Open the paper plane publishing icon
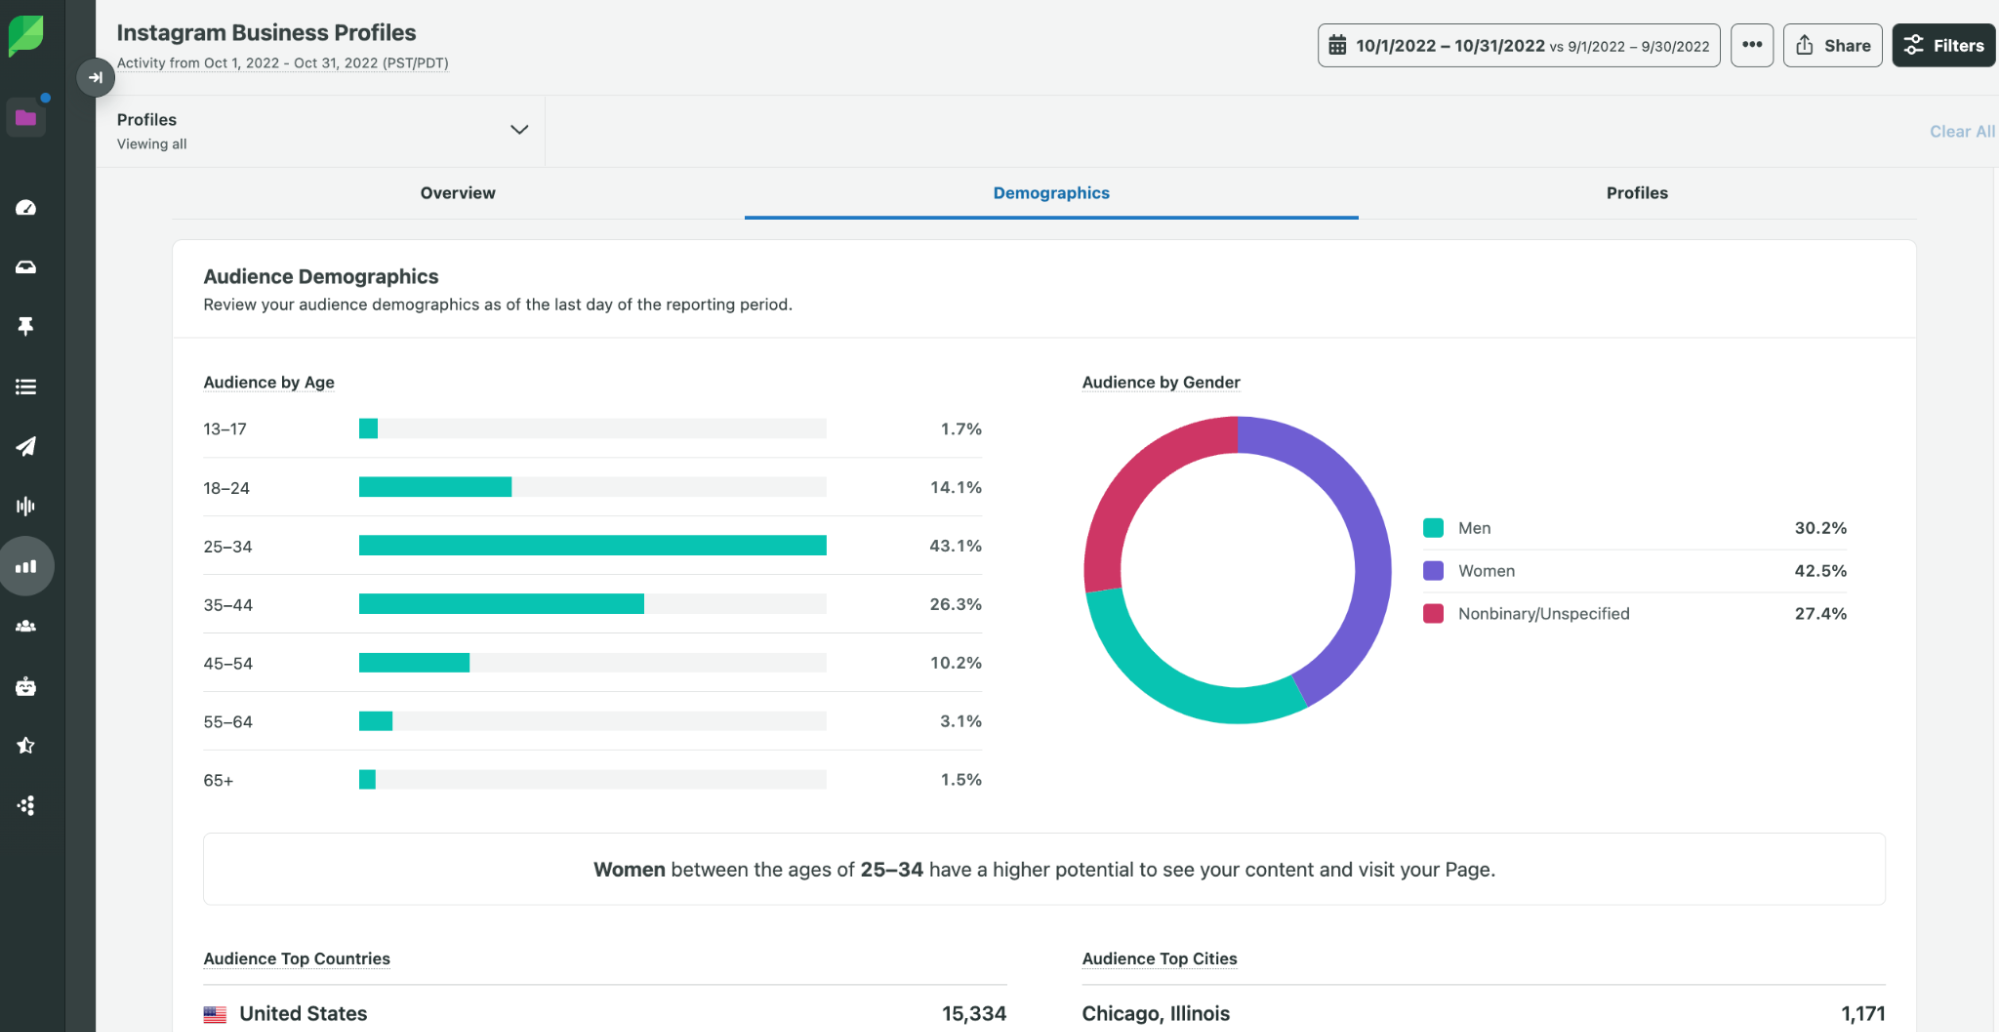 (x=26, y=446)
